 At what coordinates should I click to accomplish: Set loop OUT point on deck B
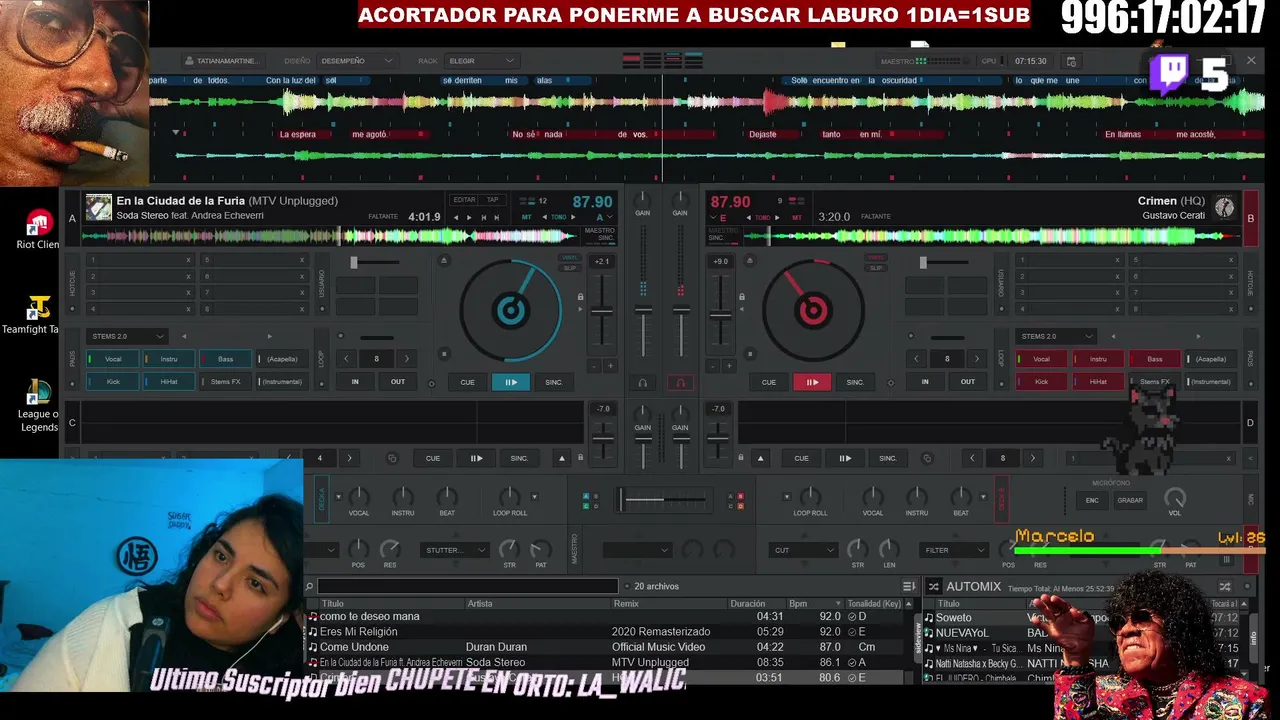(968, 382)
